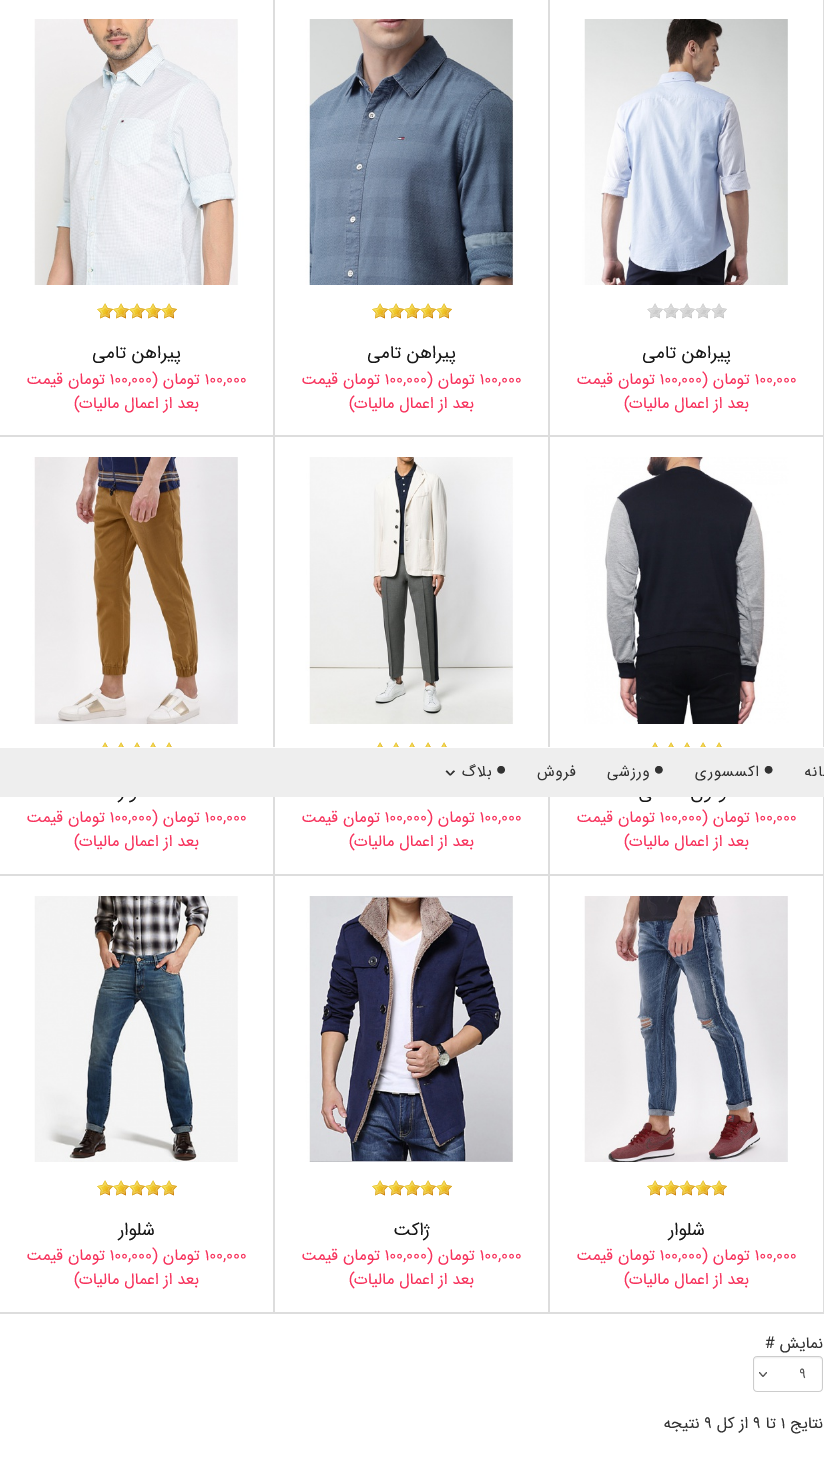Expand the بلاگ menu chevron
This screenshot has height=1467, width=824.
[450, 773]
